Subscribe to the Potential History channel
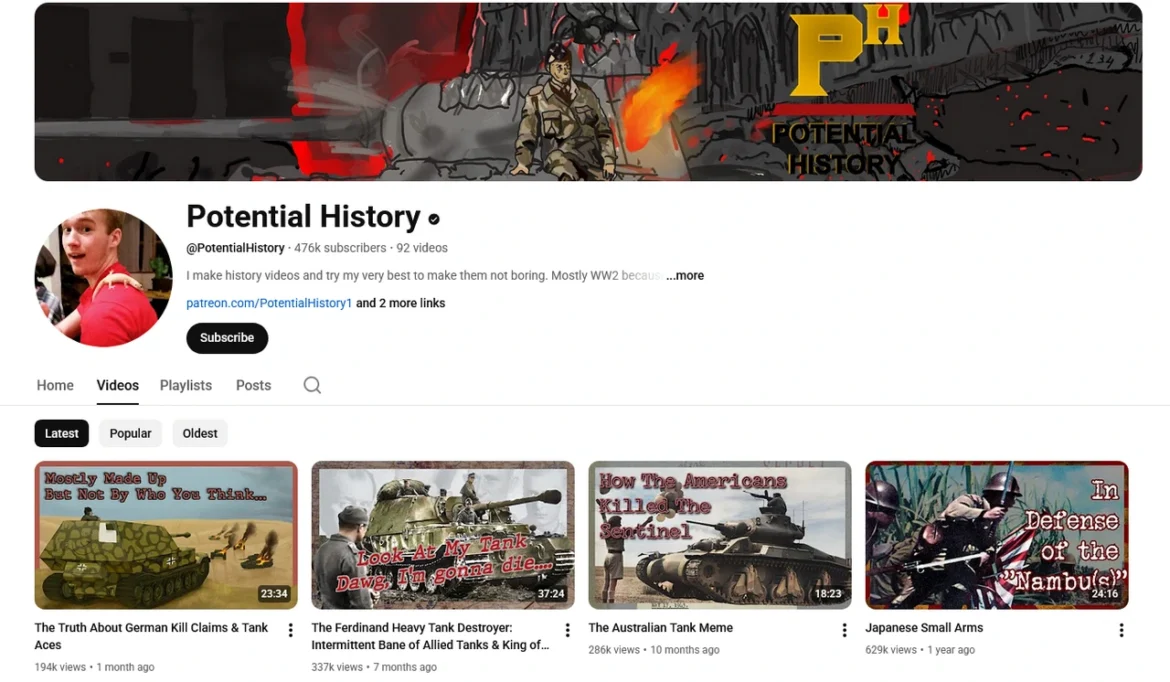This screenshot has height=682, width=1170. 227,338
